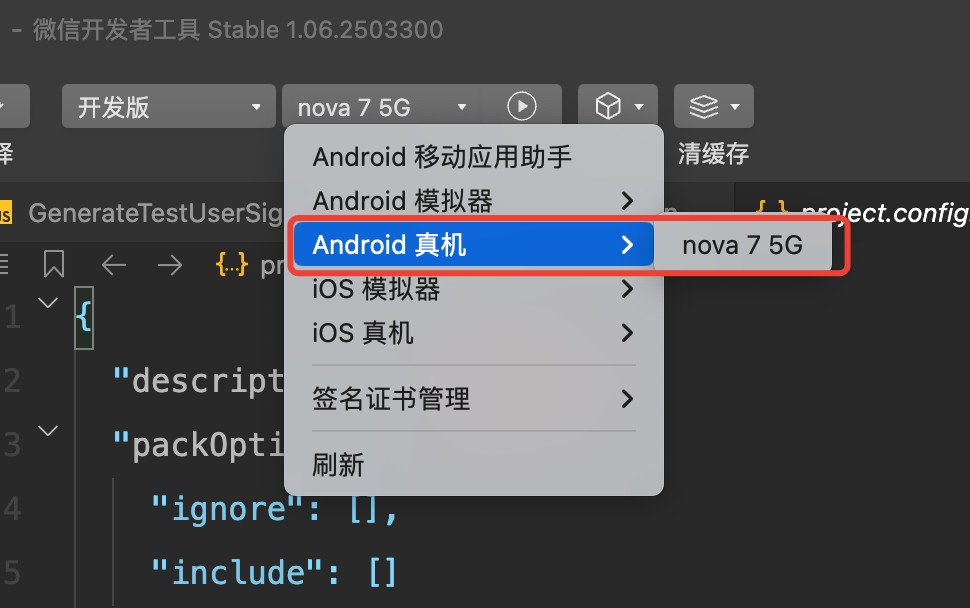Open Android 模拟器 submenu

pos(474,201)
